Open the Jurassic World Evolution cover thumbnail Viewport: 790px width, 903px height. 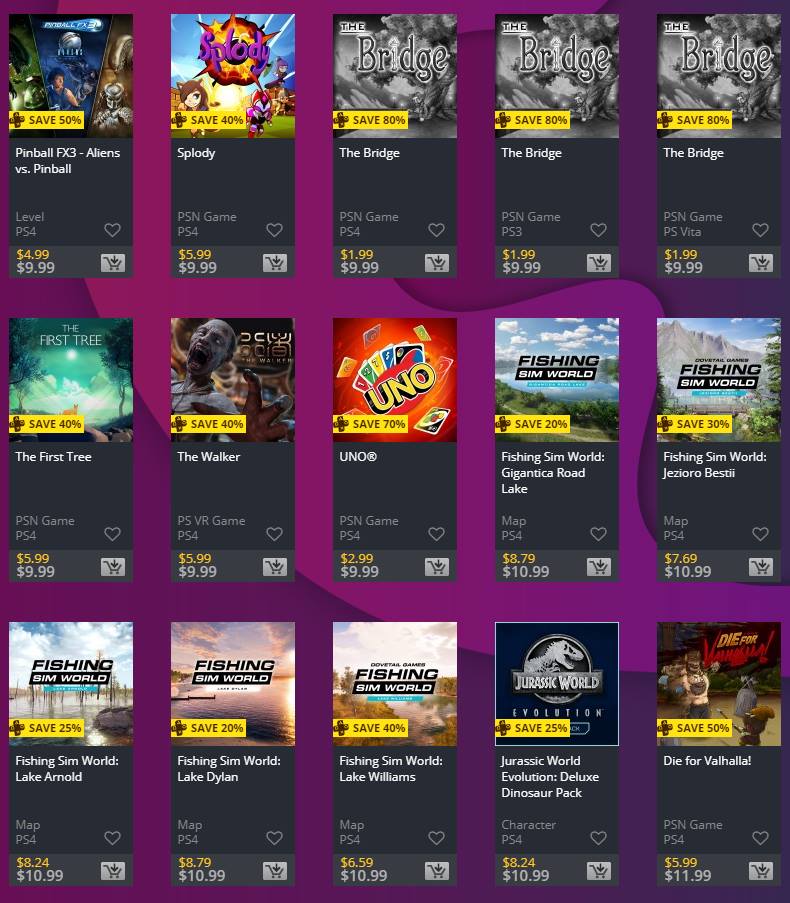tap(557, 684)
